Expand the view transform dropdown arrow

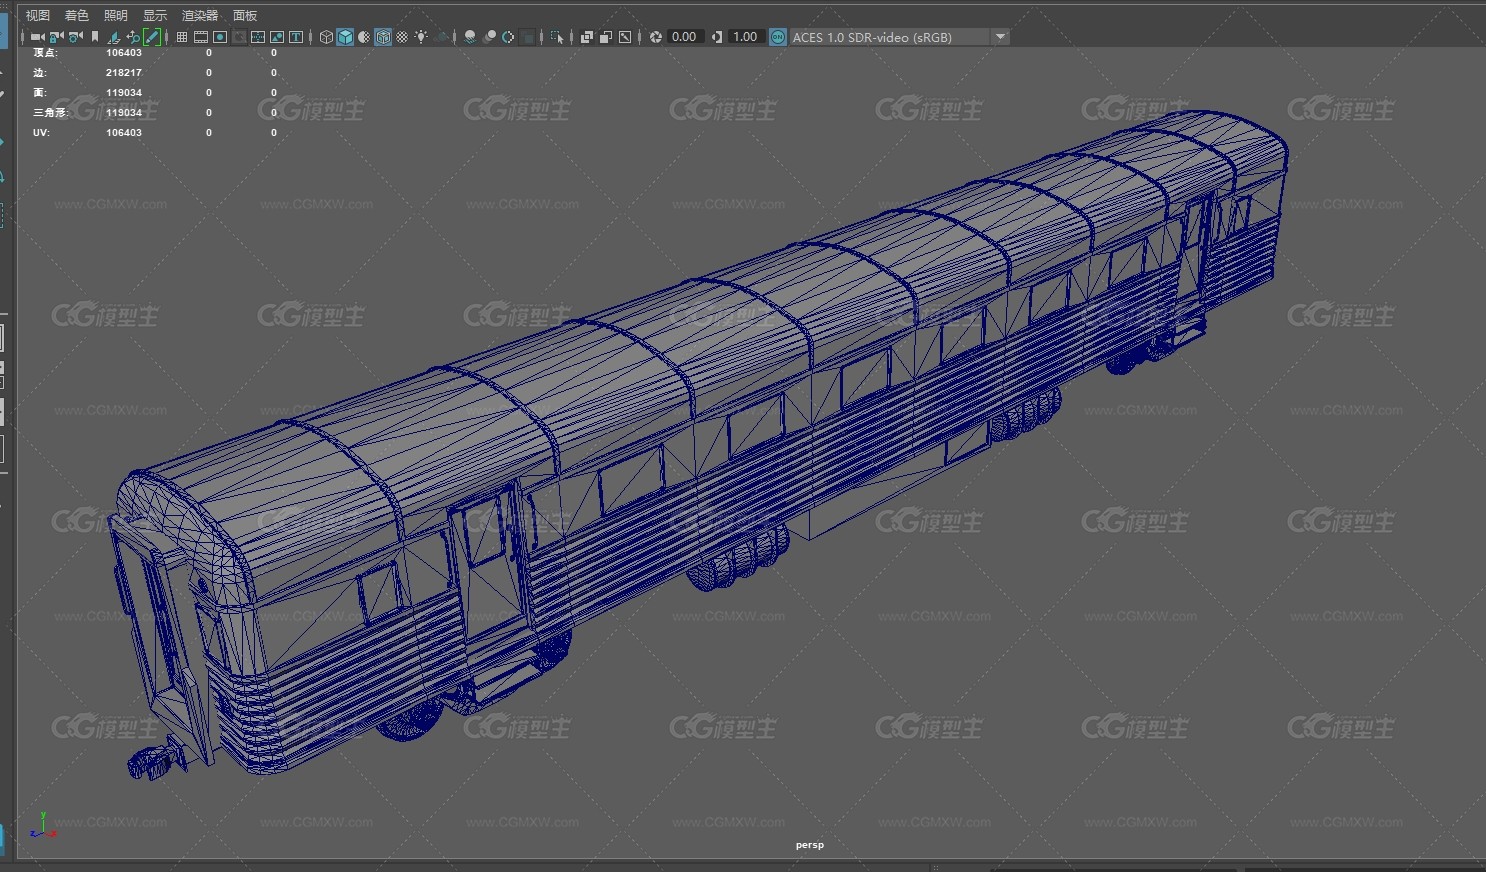pyautogui.click(x=1000, y=37)
